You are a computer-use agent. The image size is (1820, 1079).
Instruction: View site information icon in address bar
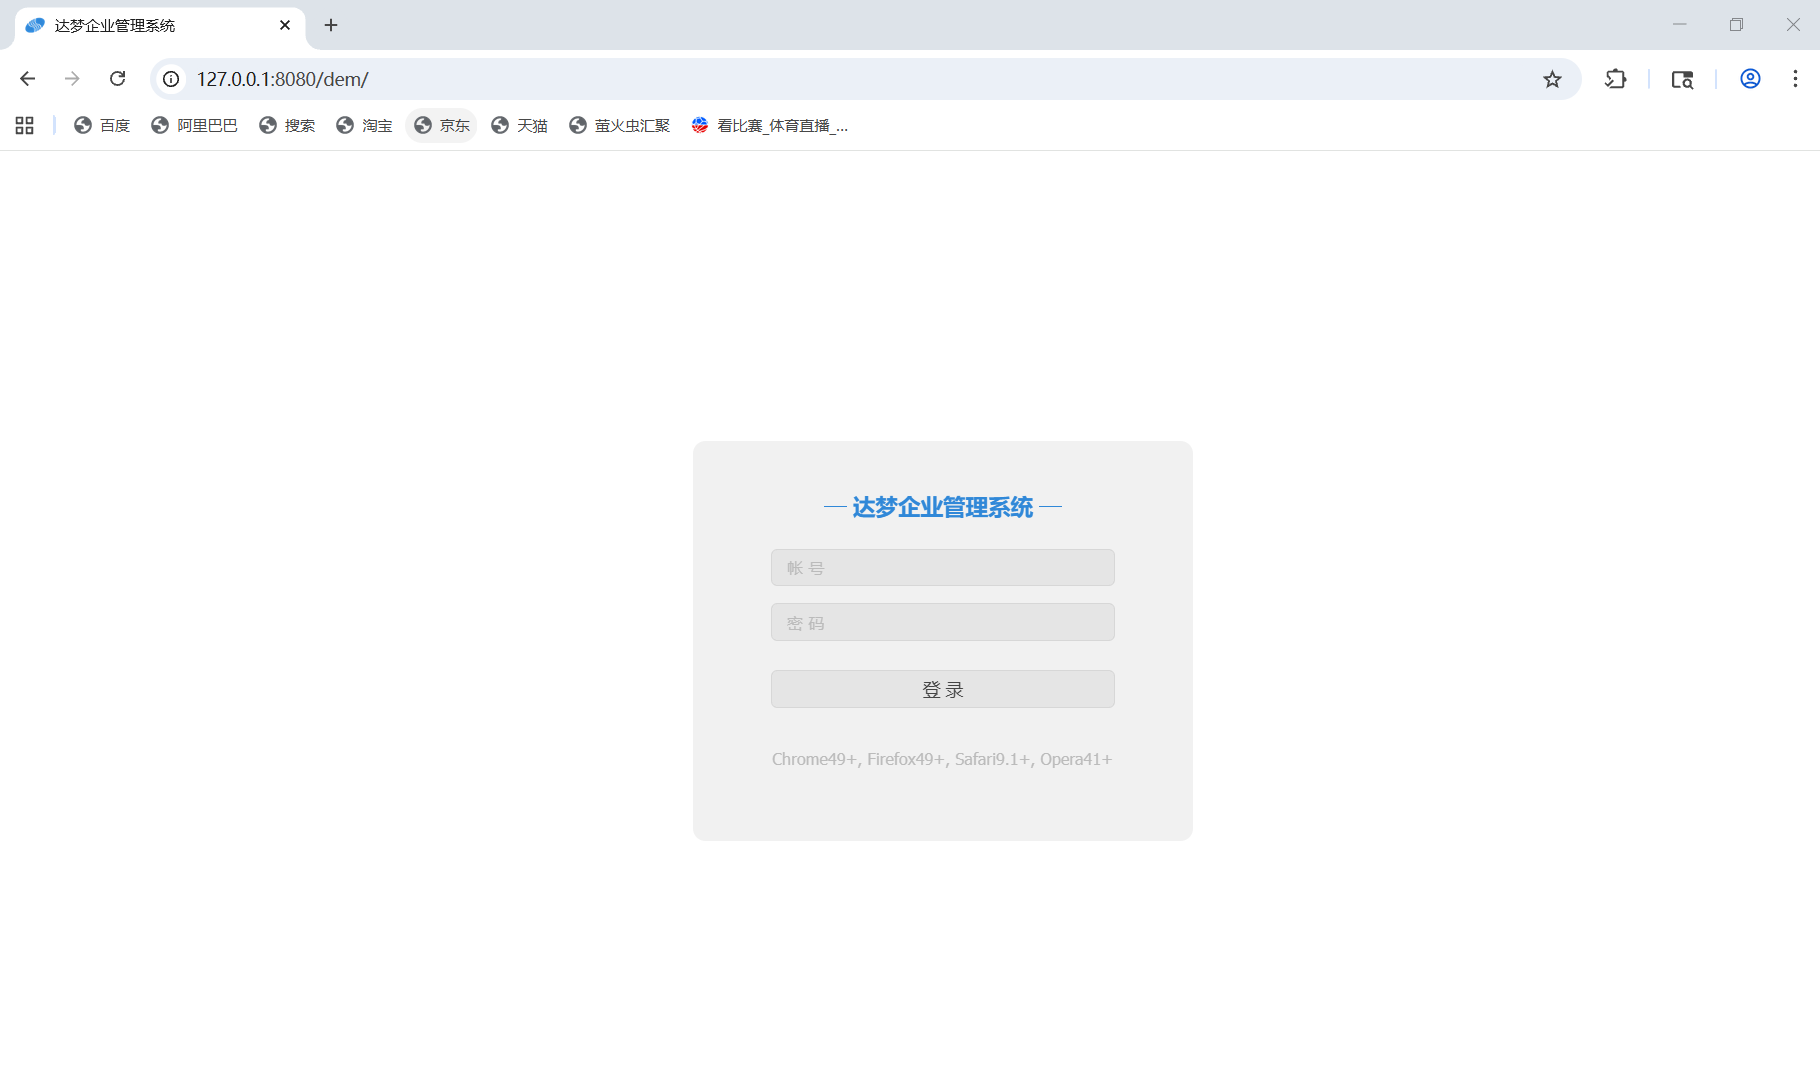point(172,79)
